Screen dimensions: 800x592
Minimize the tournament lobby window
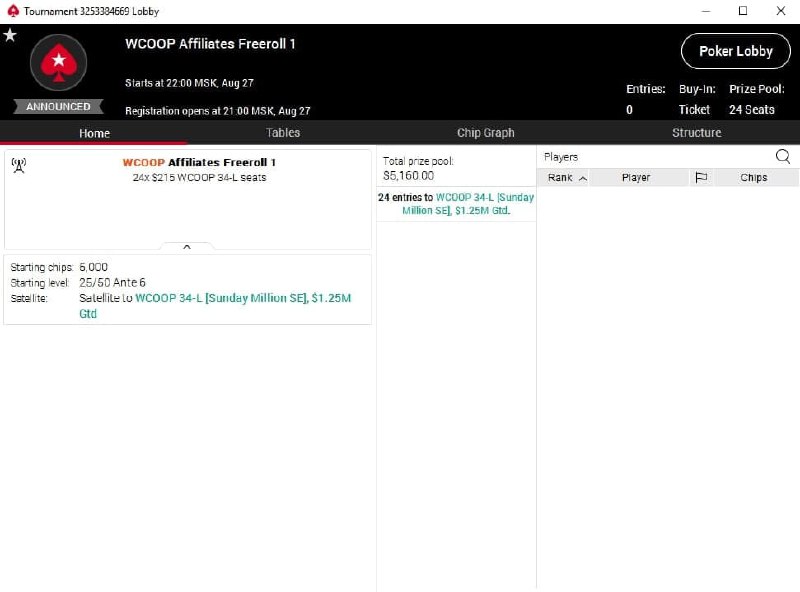(x=706, y=11)
